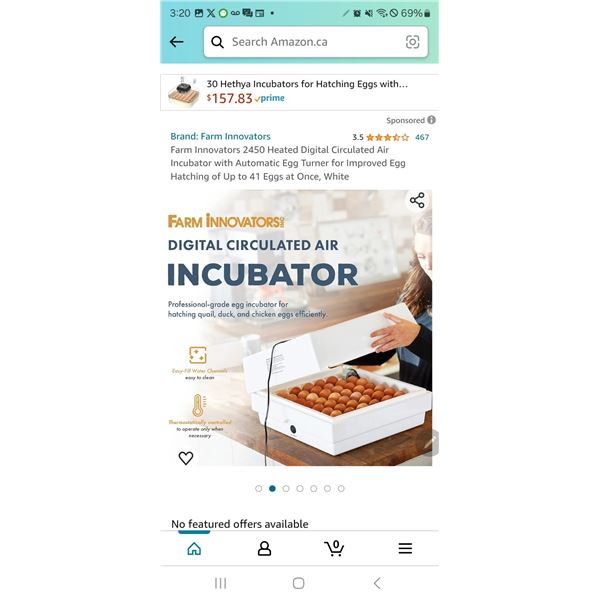
Task: Tap the Hethya incubator ad thumbnail
Action: point(184,92)
